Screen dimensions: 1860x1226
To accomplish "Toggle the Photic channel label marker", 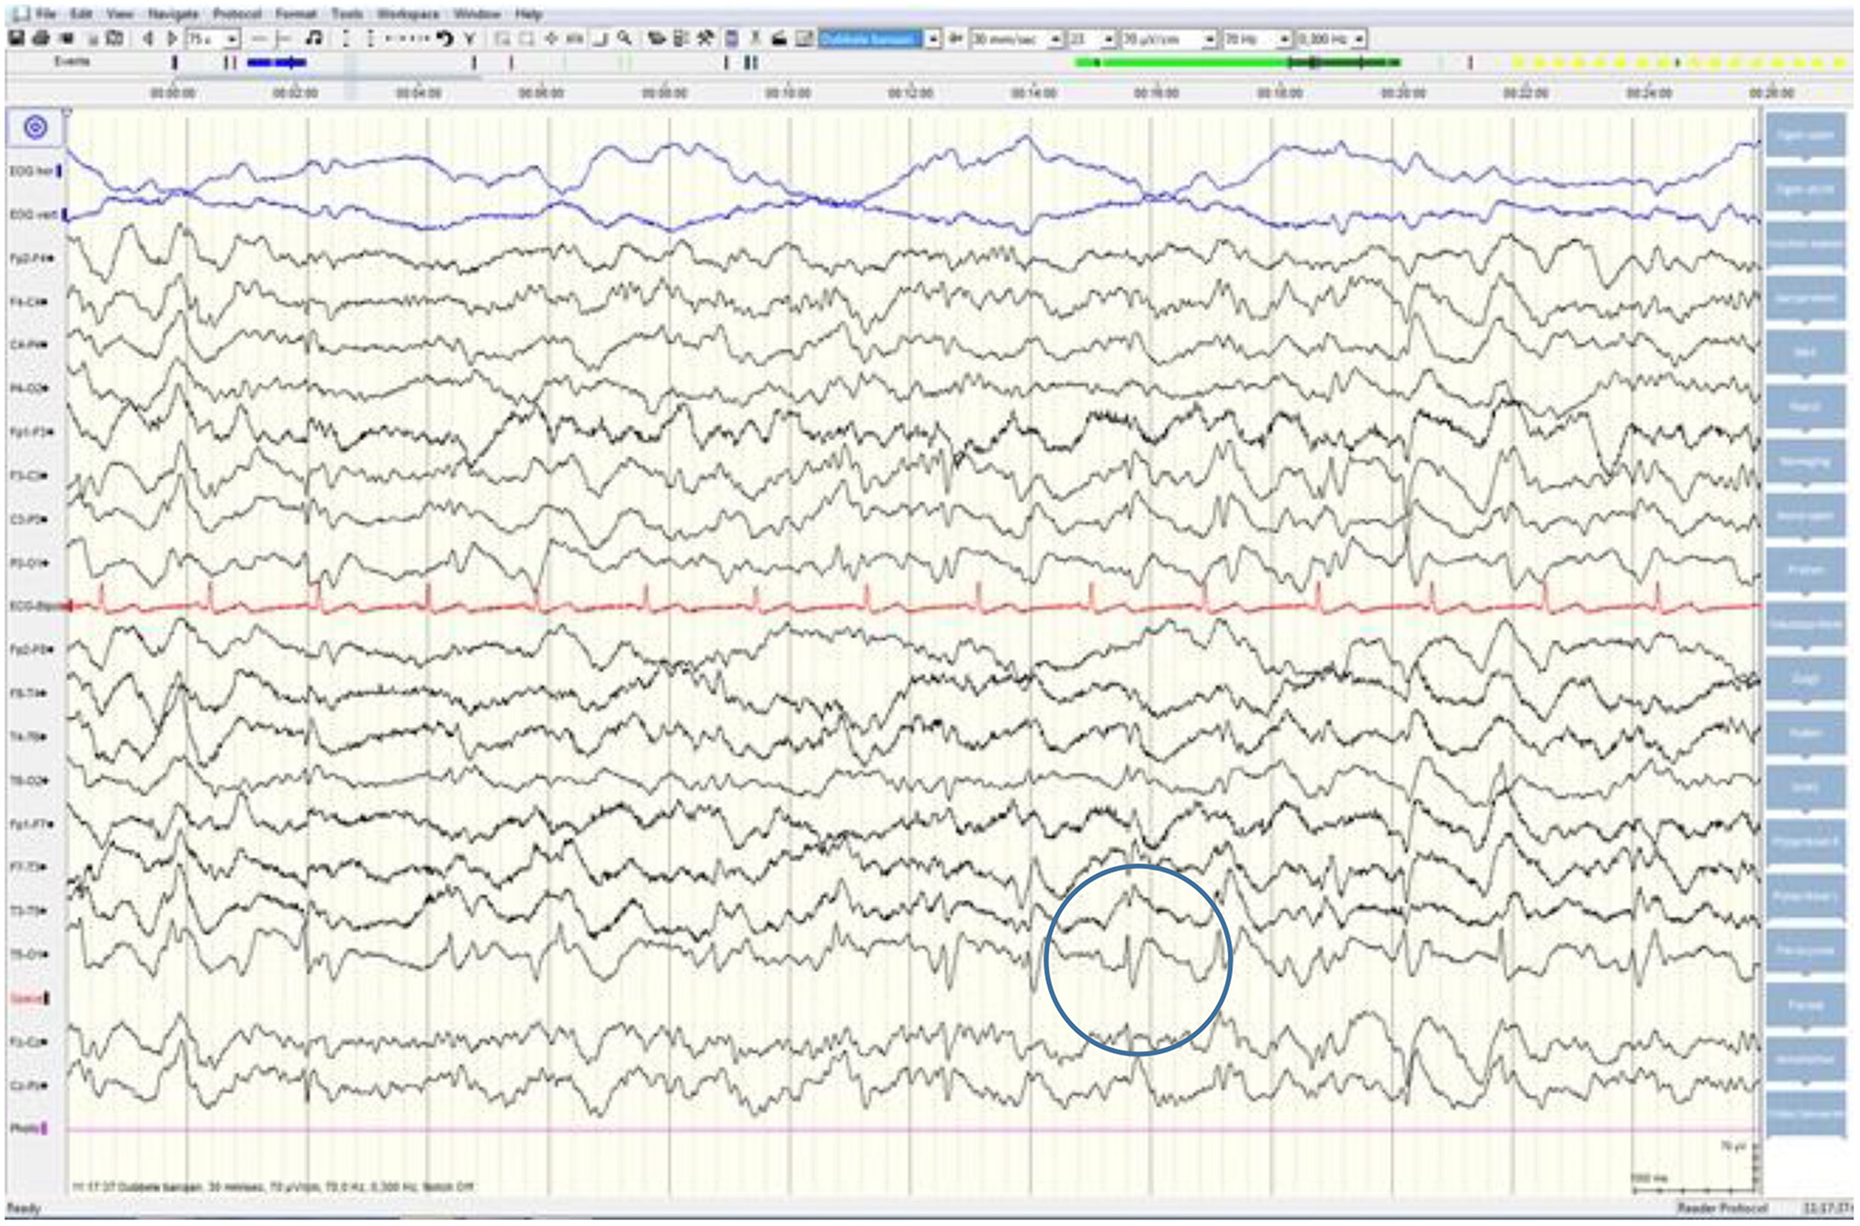I will pos(45,1129).
